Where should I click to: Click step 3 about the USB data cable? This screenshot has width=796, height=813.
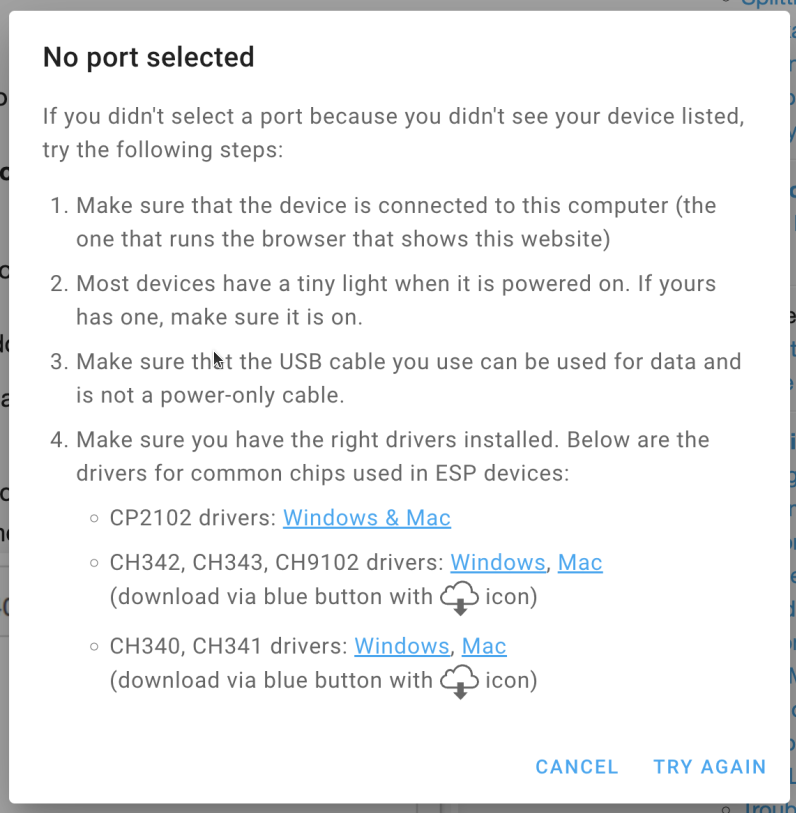tap(408, 378)
